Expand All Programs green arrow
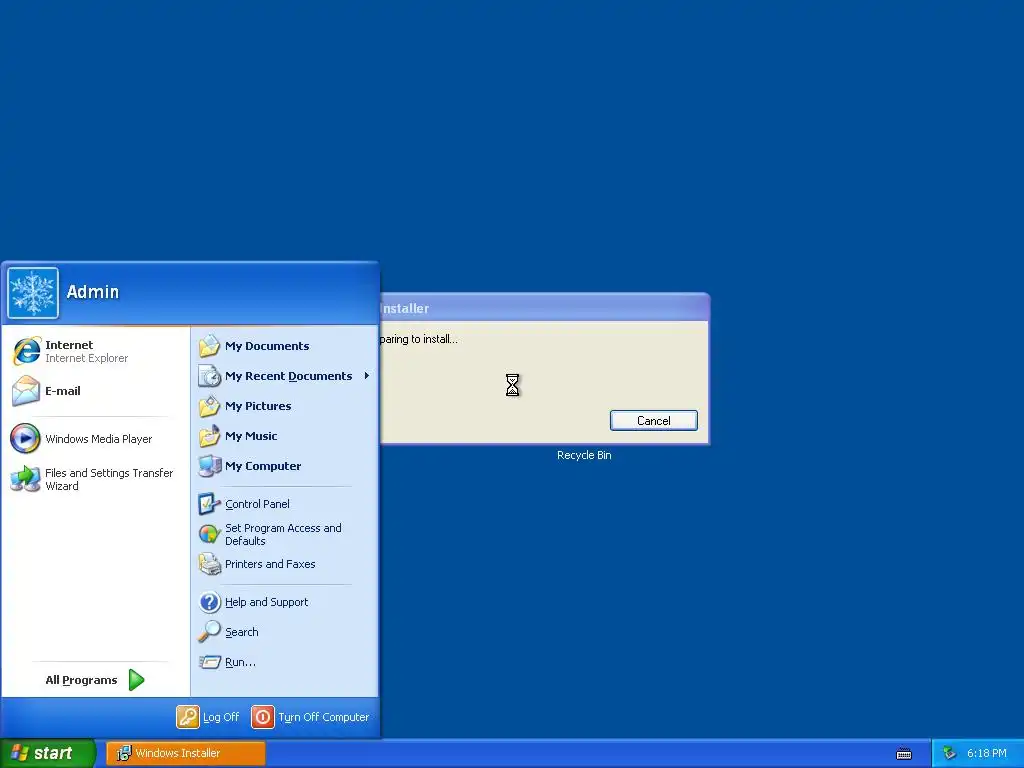This screenshot has height=768, width=1024. tap(136, 680)
